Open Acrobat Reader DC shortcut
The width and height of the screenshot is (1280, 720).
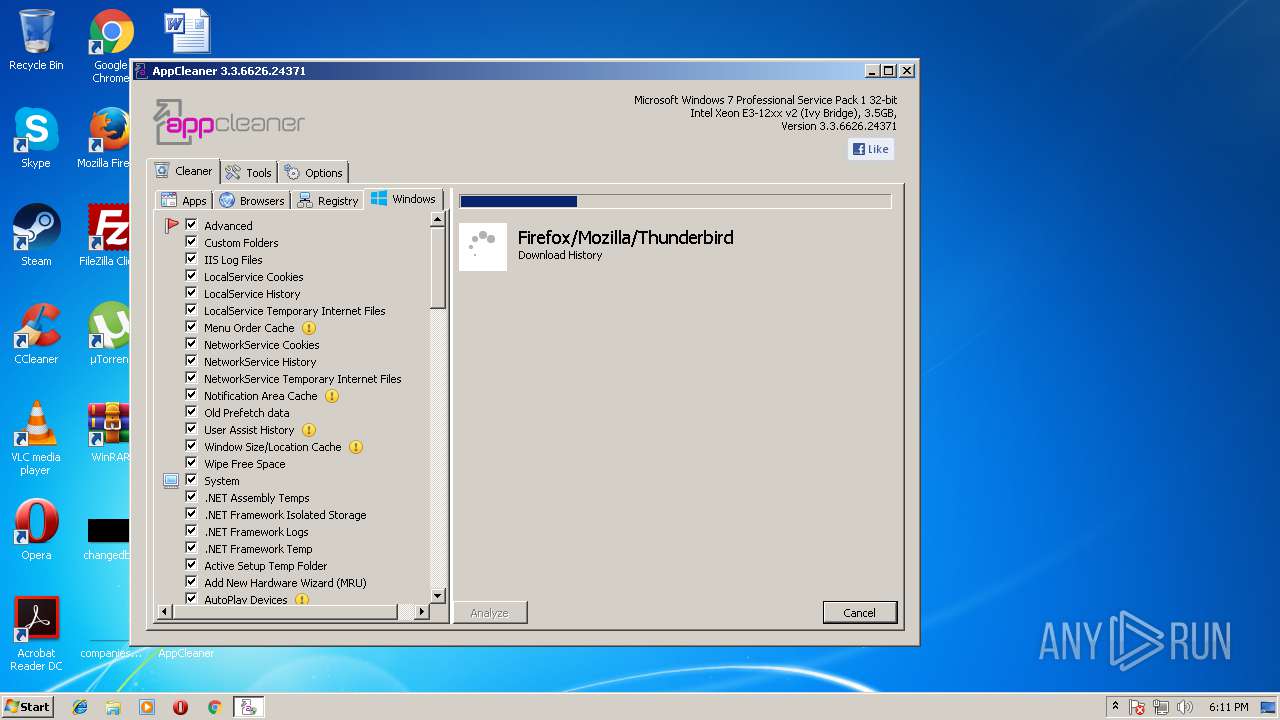click(38, 634)
